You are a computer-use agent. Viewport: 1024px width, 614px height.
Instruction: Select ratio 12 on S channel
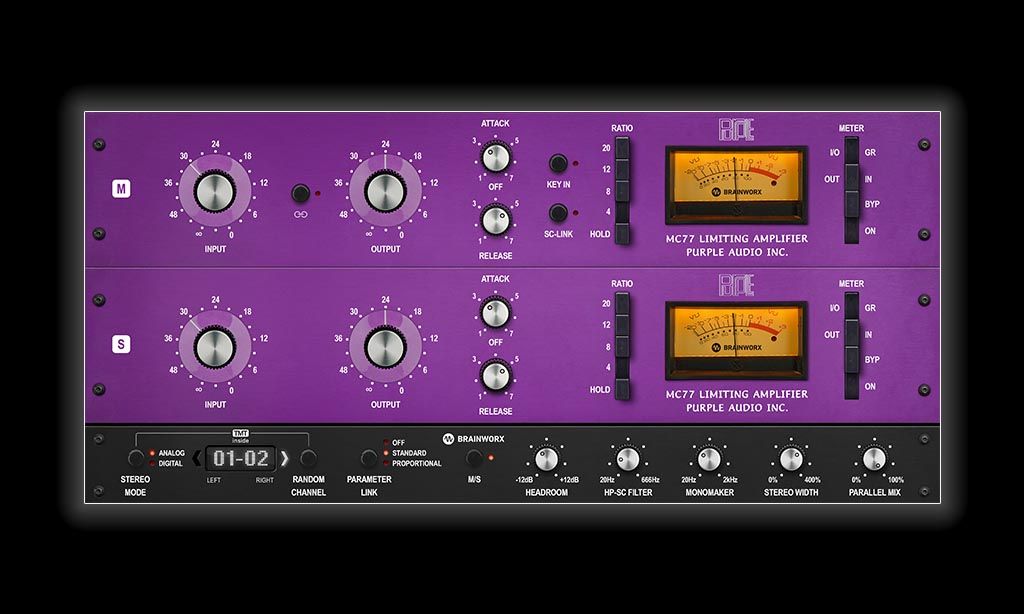622,325
